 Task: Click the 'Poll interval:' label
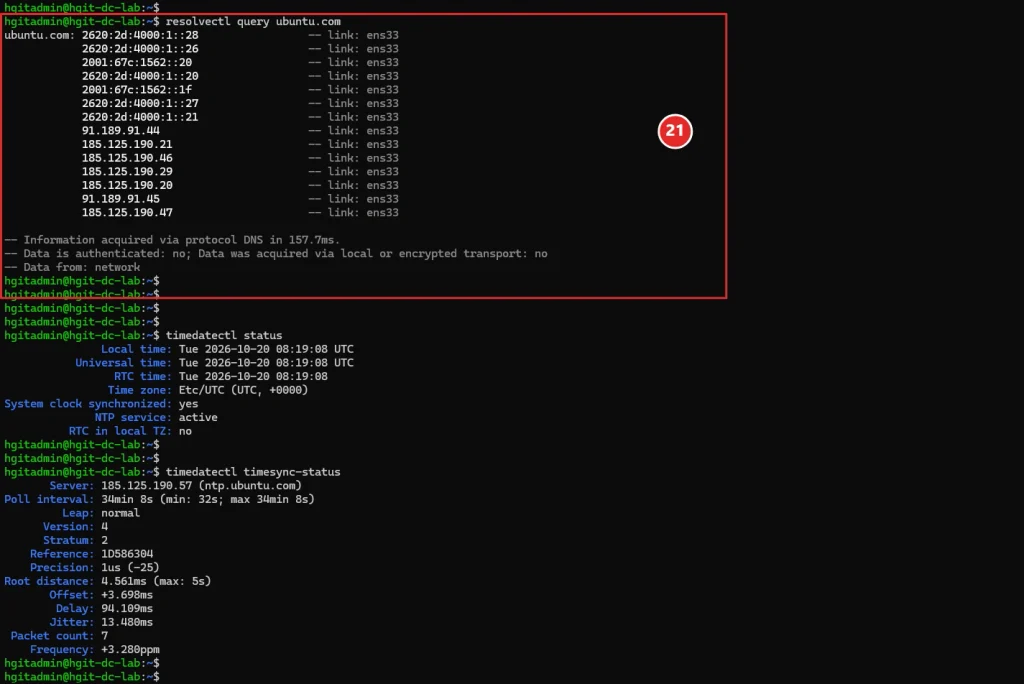click(x=49, y=499)
